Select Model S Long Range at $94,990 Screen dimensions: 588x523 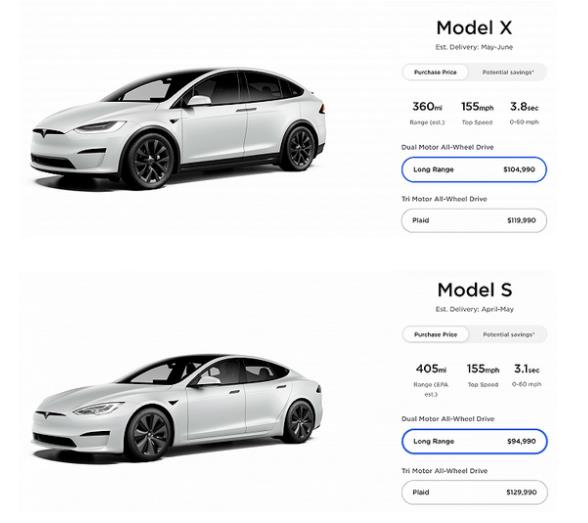click(x=474, y=441)
